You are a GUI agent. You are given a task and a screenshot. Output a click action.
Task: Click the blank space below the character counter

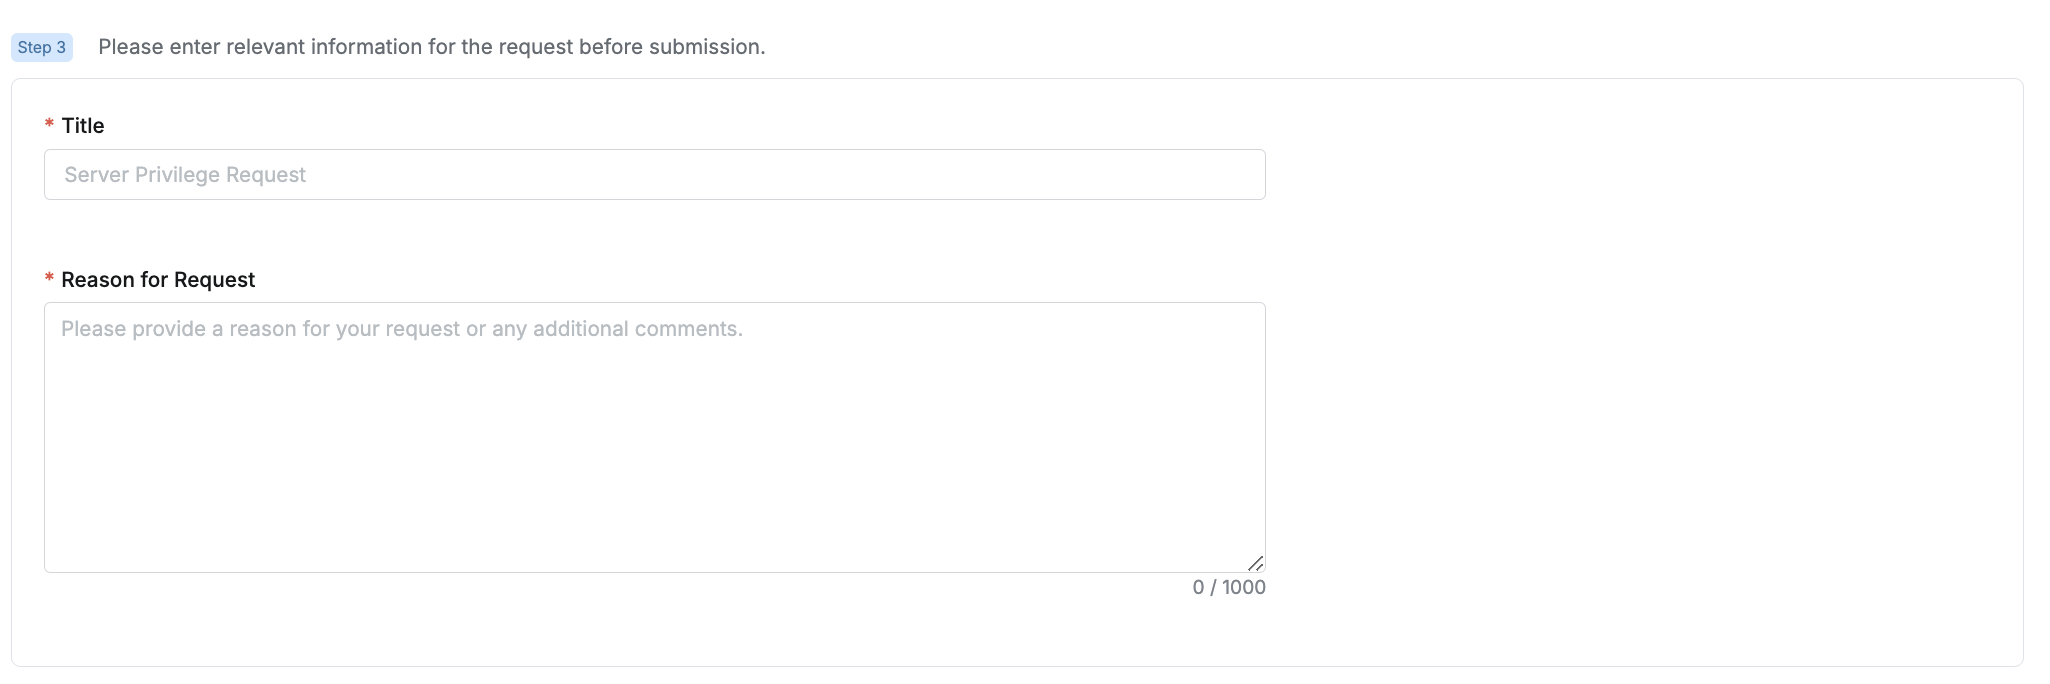click(1229, 632)
